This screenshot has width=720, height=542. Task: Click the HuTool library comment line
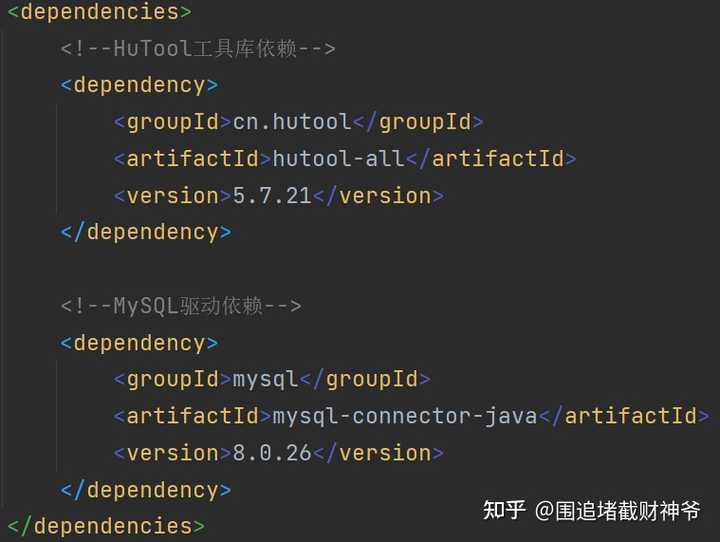[198, 49]
